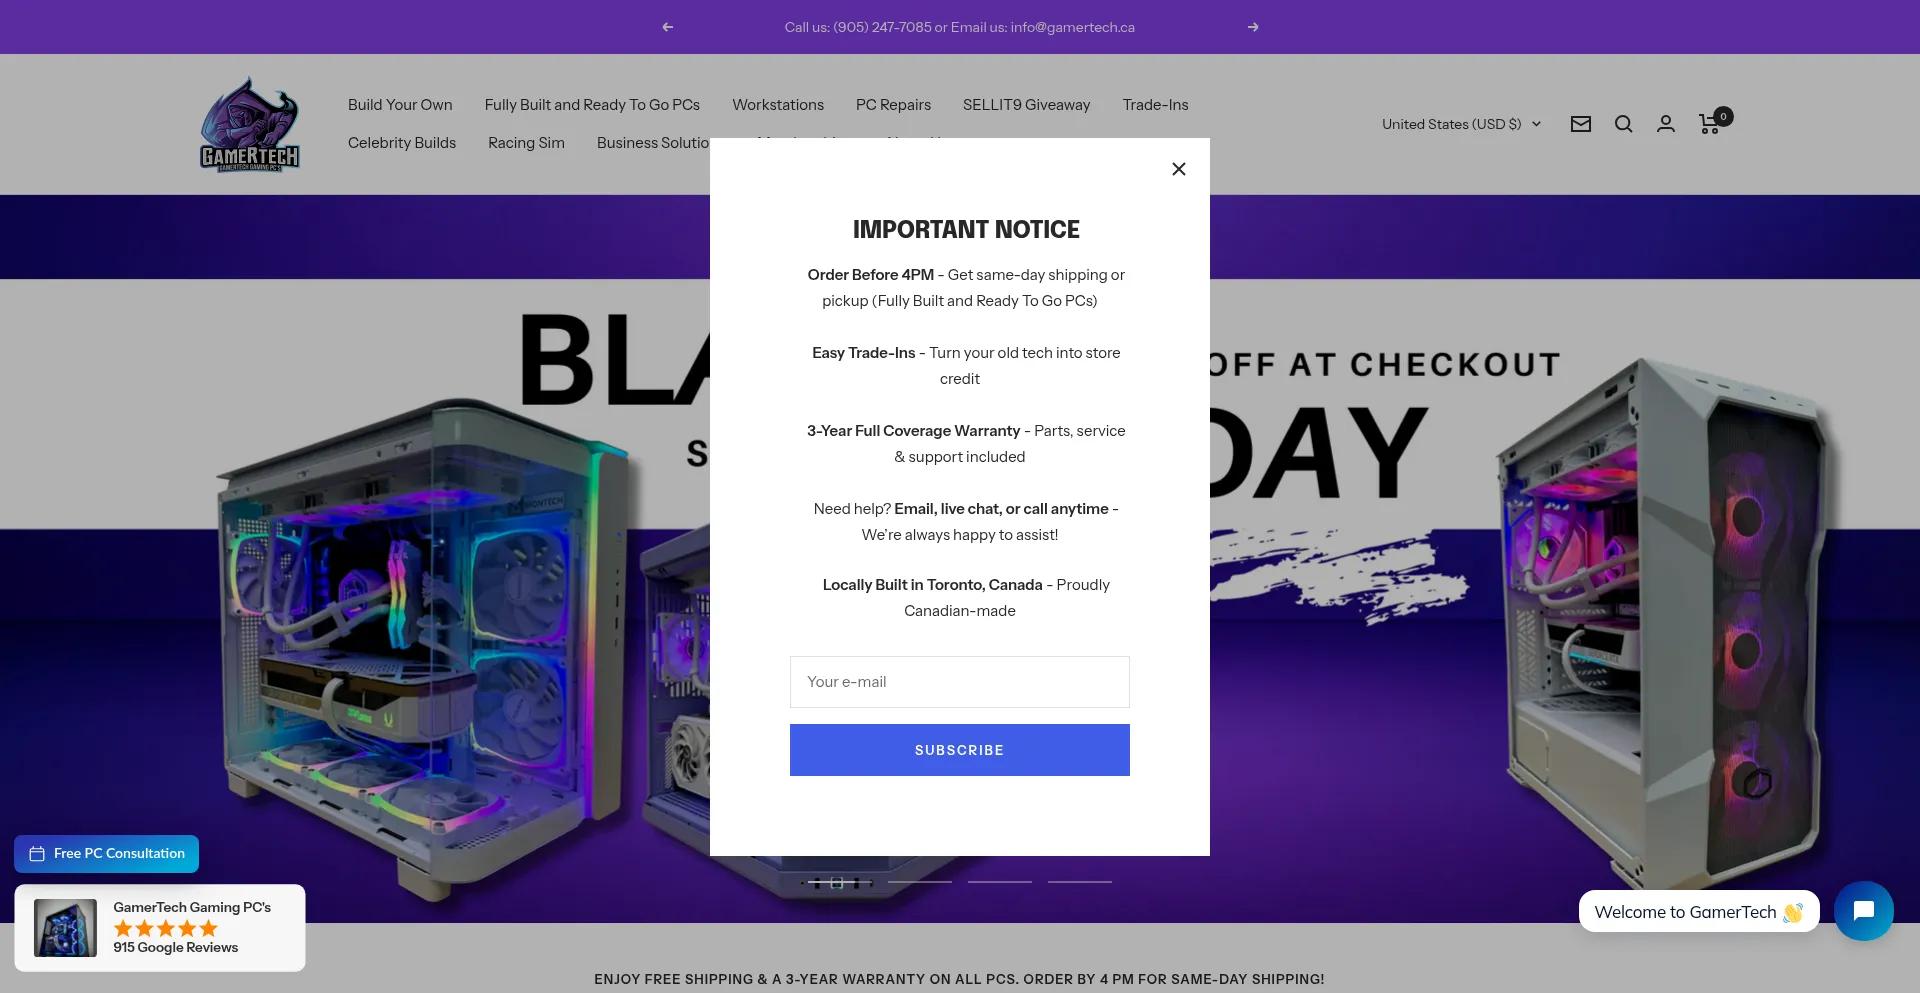Open the live chat bubble icon

pos(1864,911)
